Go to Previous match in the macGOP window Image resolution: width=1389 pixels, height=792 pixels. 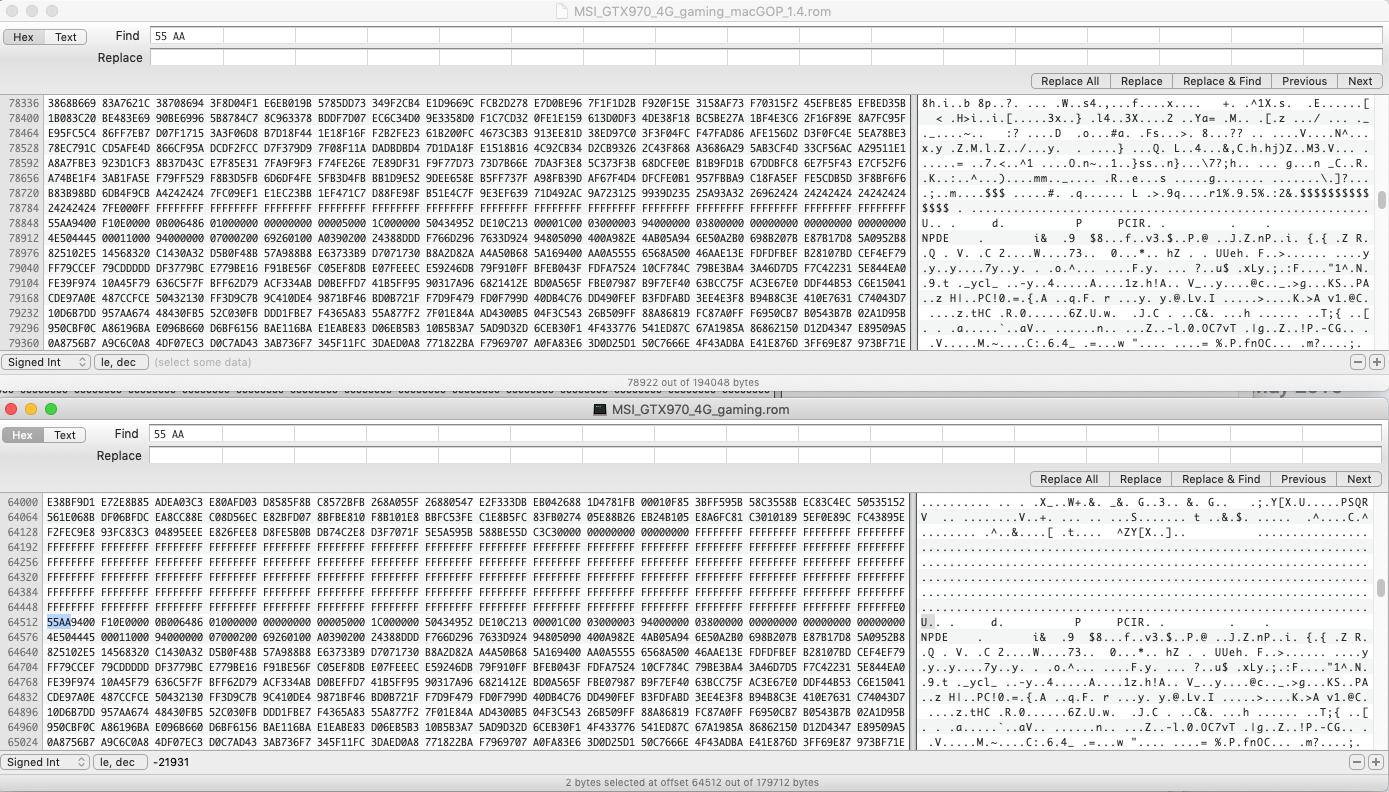point(1304,81)
